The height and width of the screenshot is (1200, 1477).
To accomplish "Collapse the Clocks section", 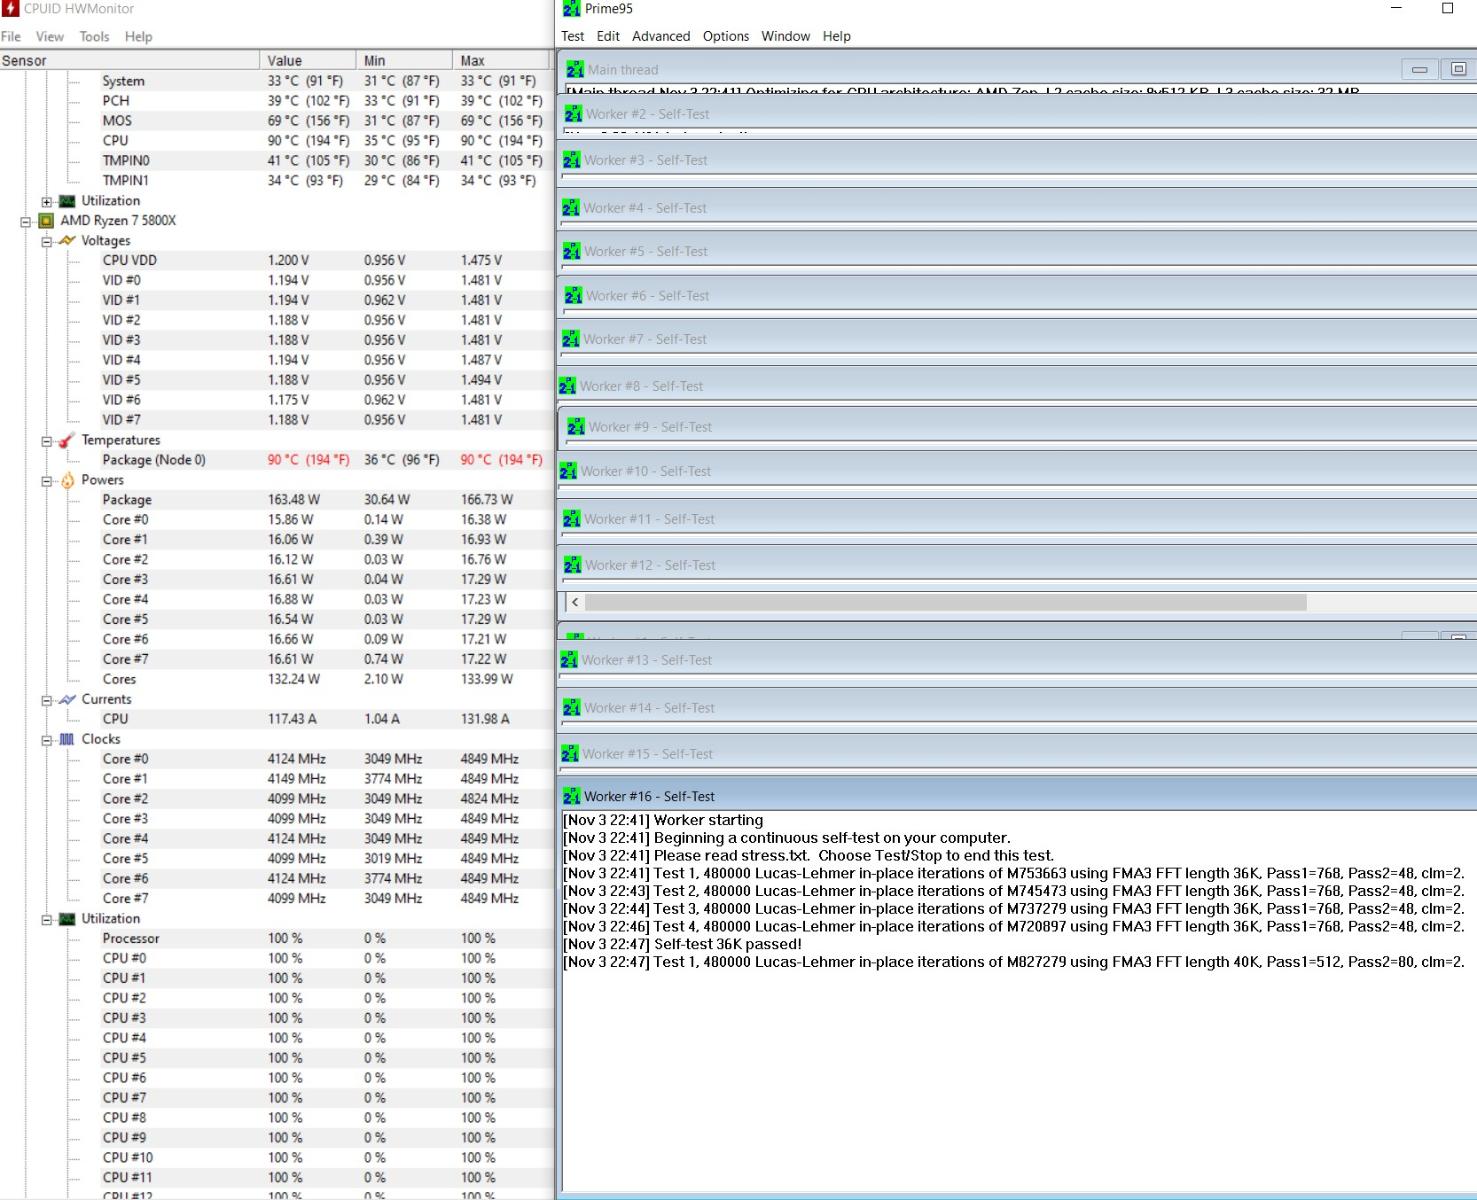I will click(x=46, y=740).
